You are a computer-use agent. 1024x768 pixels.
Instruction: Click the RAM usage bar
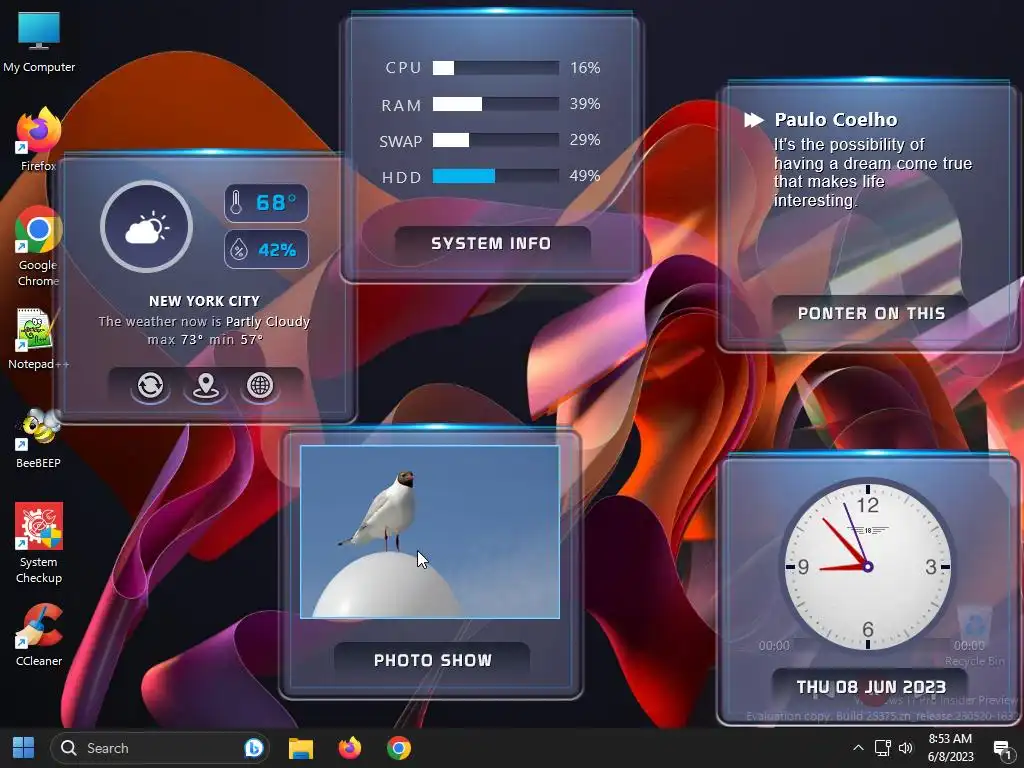(x=496, y=104)
